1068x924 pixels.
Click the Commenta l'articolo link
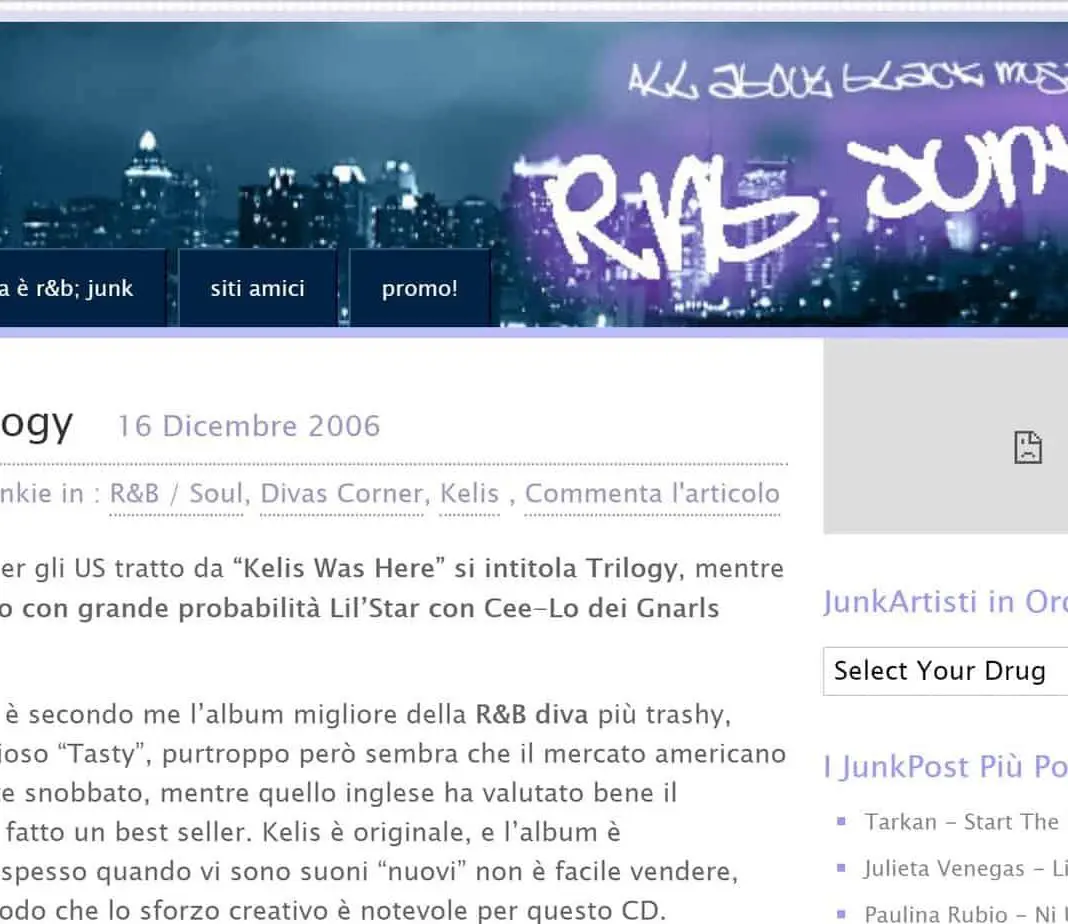(x=652, y=493)
